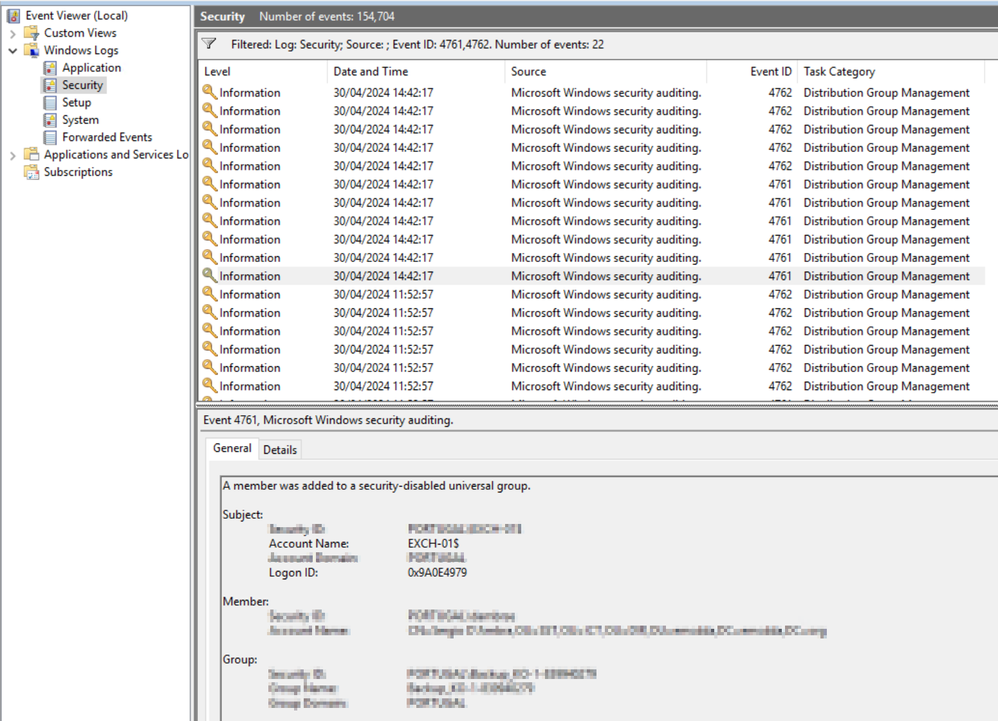
Task: Click the filter funnel icon above the event list
Action: pyautogui.click(x=209, y=44)
